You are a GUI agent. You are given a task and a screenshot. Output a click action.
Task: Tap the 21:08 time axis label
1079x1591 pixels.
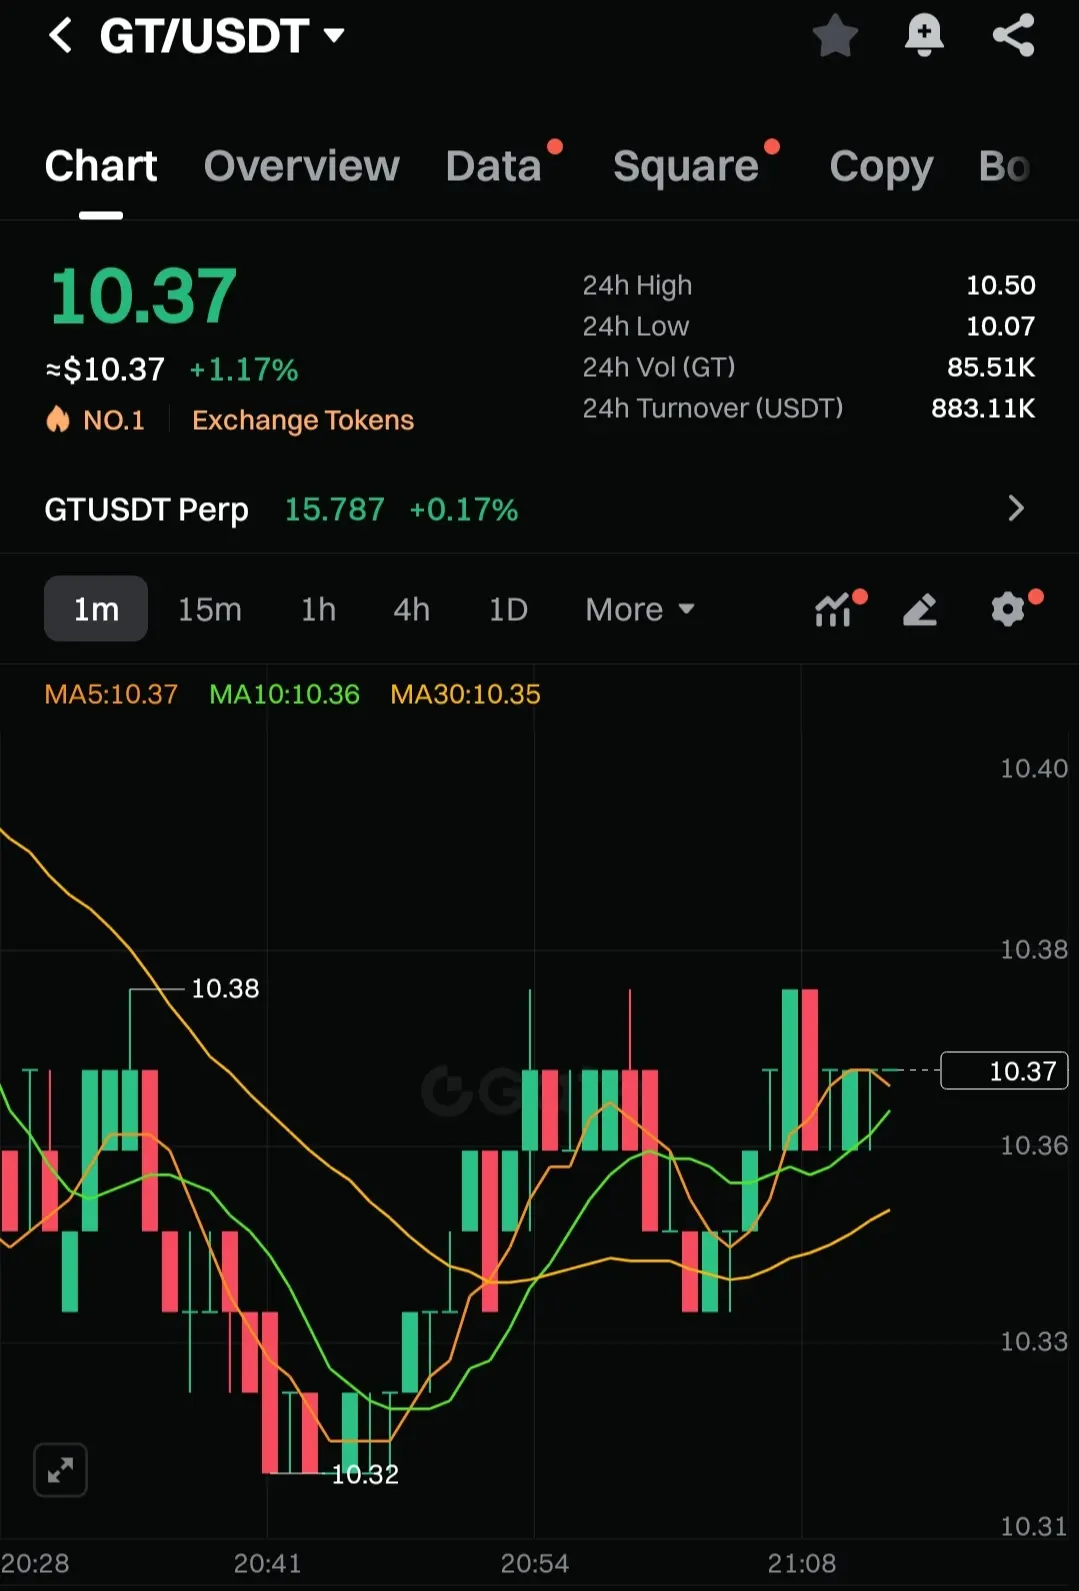[x=801, y=1563]
